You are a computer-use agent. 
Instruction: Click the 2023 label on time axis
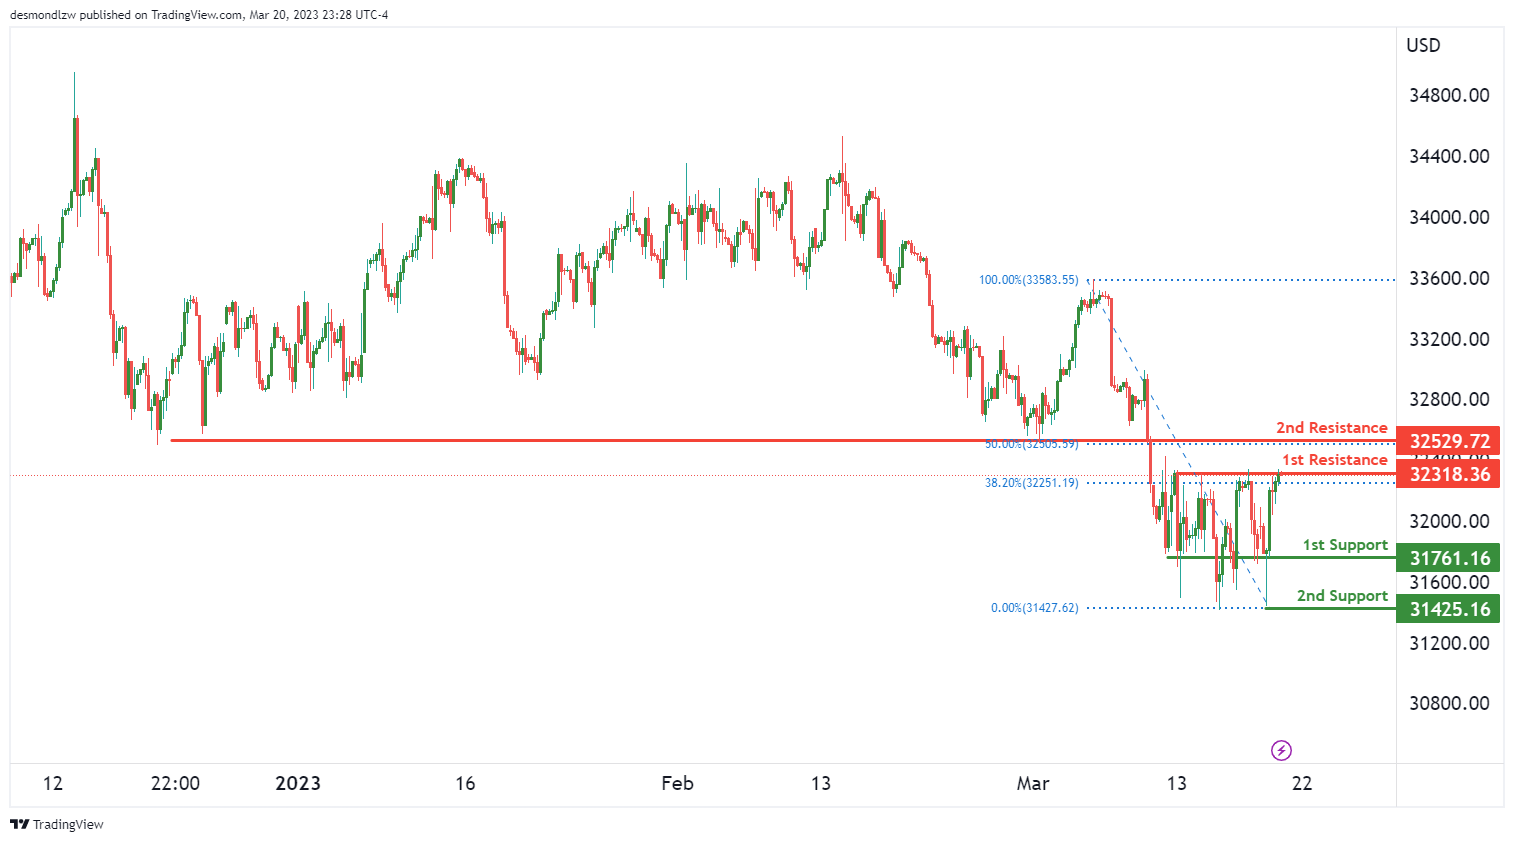298,783
